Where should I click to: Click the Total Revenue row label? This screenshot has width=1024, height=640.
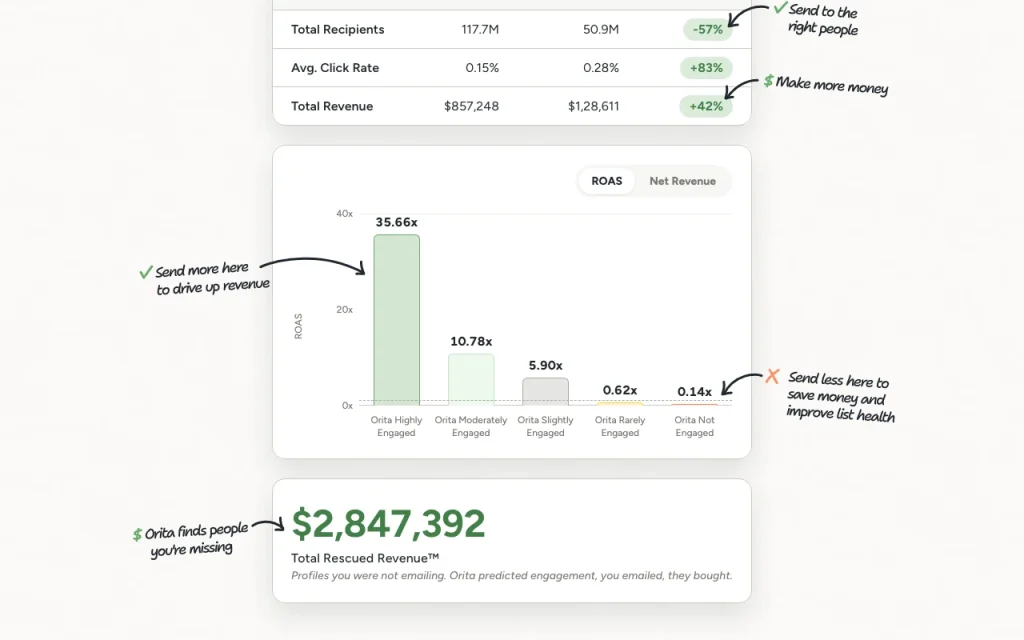coord(332,106)
